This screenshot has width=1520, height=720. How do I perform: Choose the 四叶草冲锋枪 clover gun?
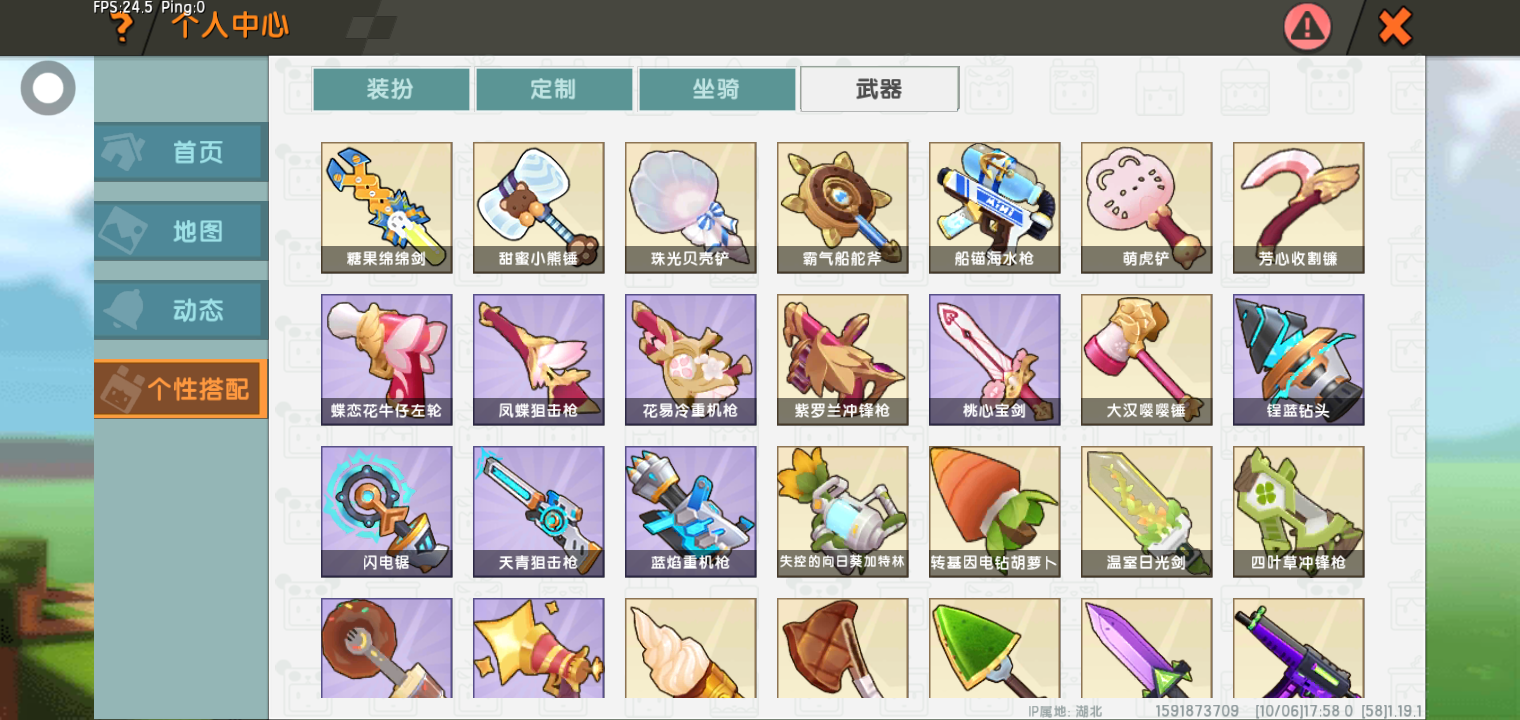click(1299, 511)
